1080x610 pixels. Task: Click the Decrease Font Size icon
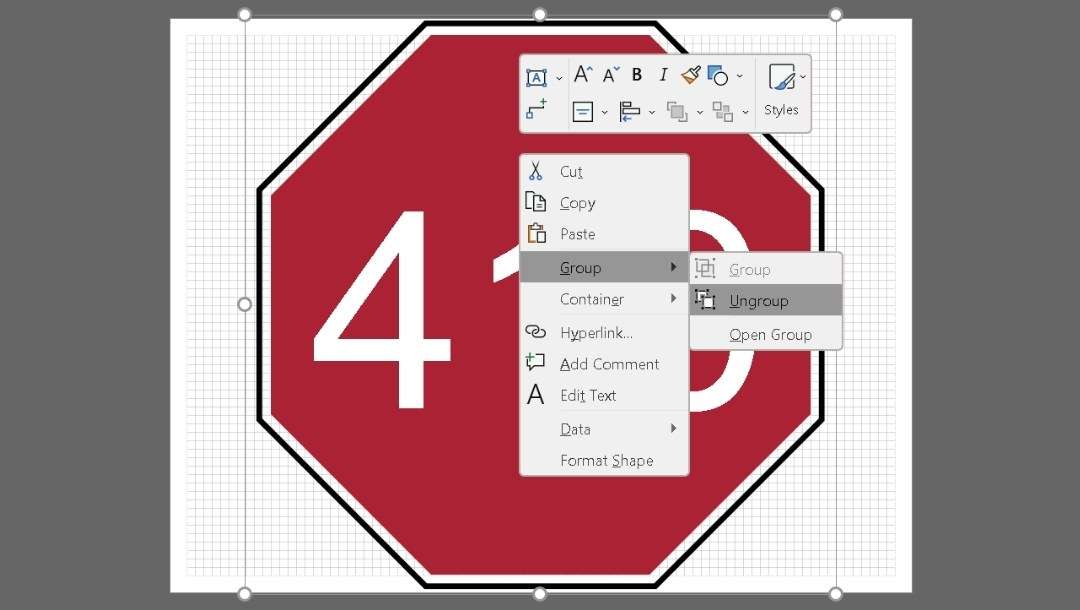point(608,74)
